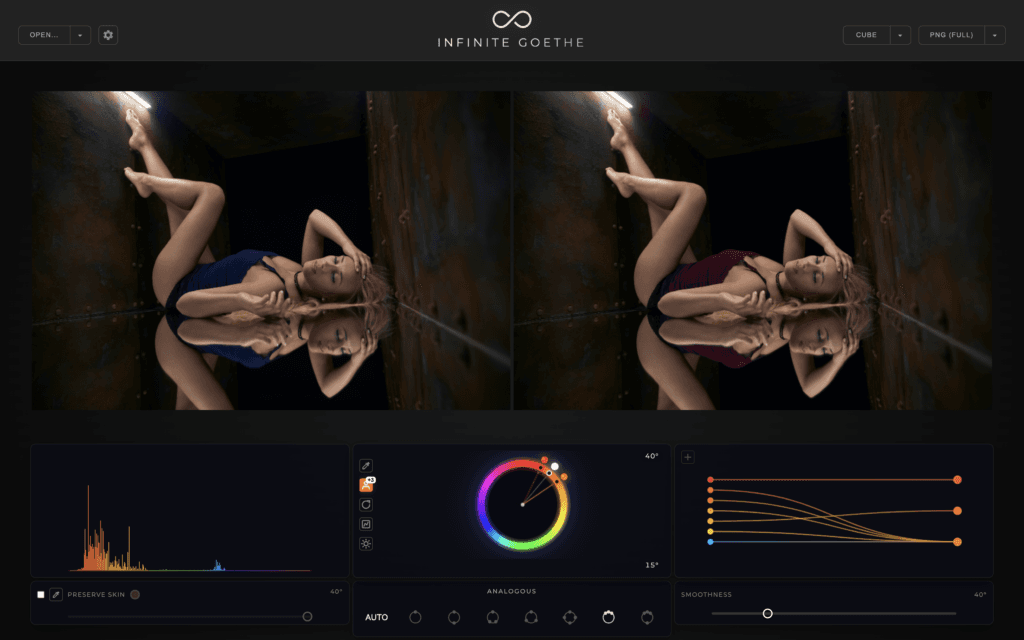Click the PRESERVE SKIN label

tap(96, 594)
